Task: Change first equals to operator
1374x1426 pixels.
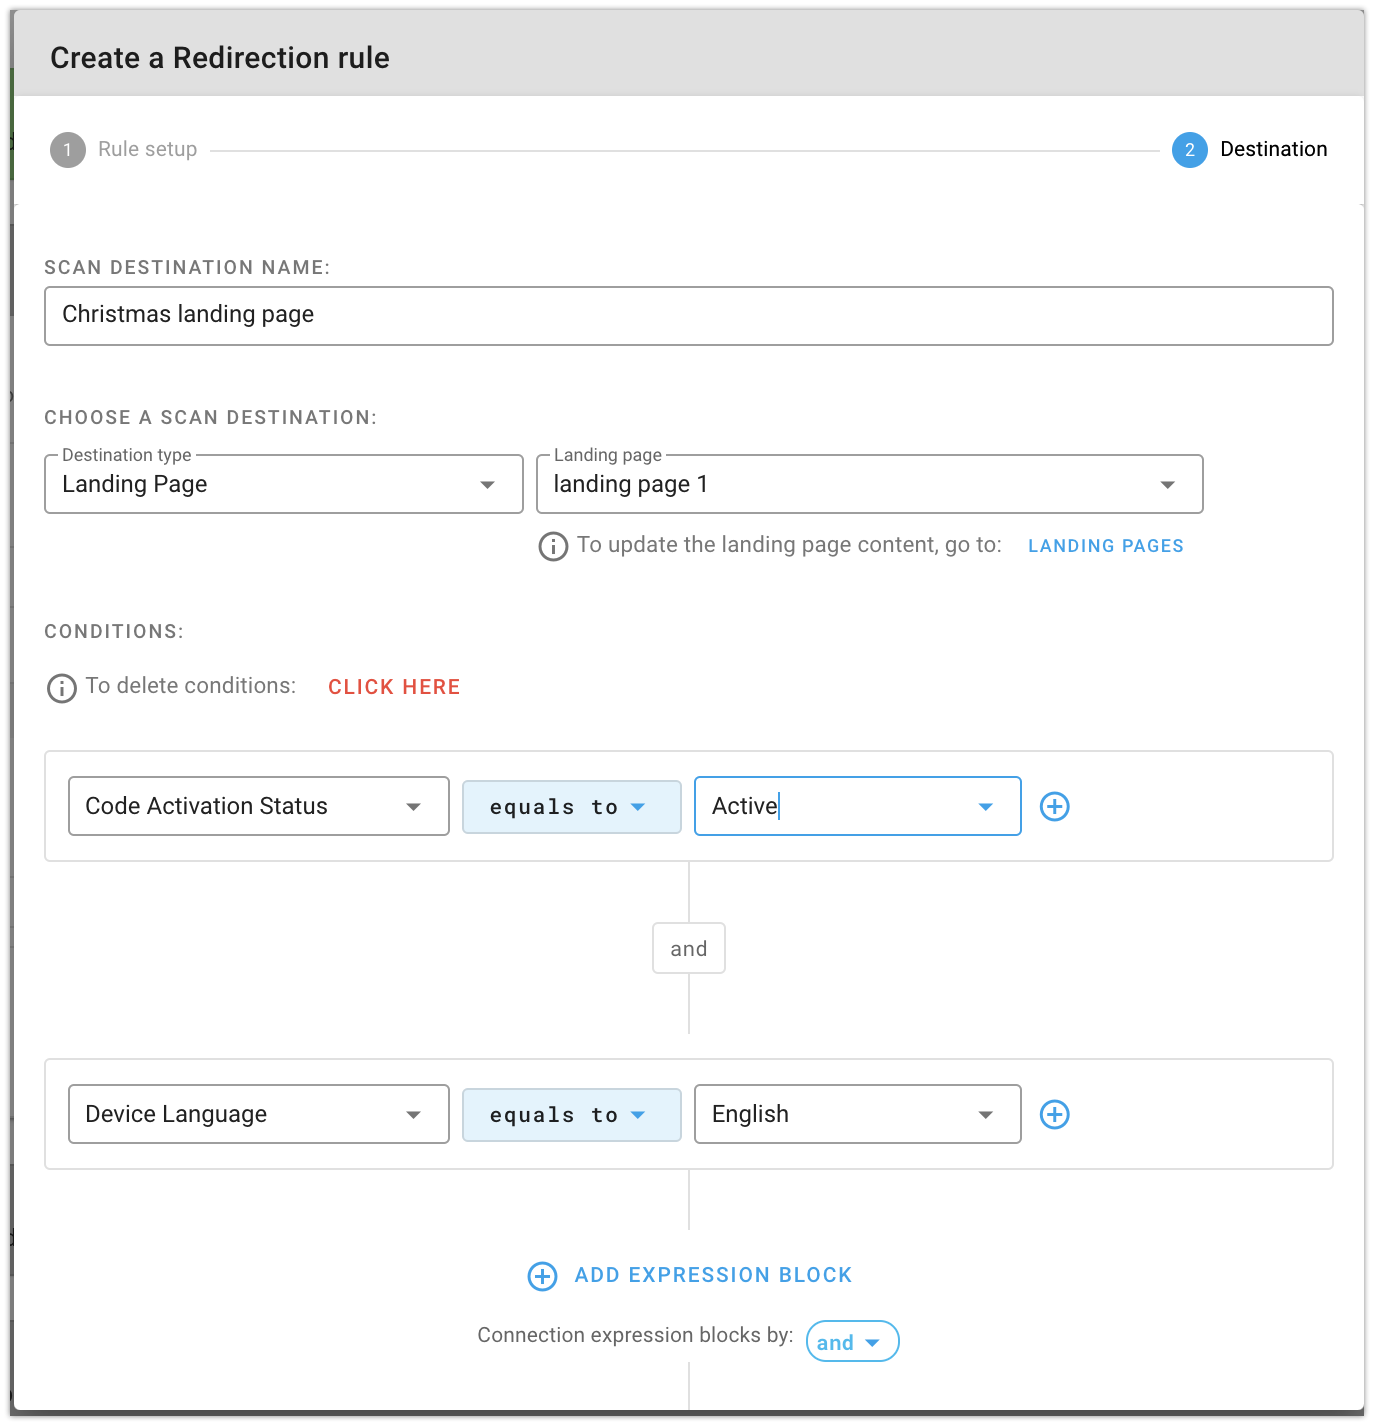Action: pos(572,807)
